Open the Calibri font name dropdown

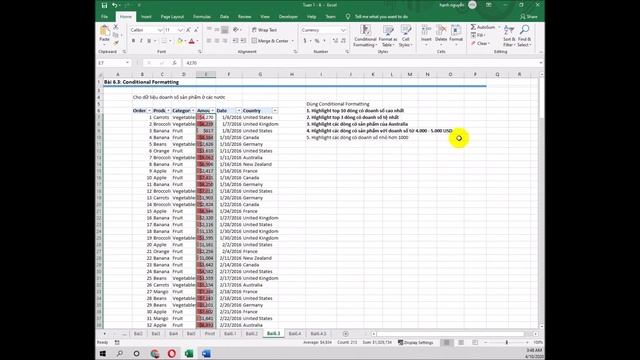(160, 30)
